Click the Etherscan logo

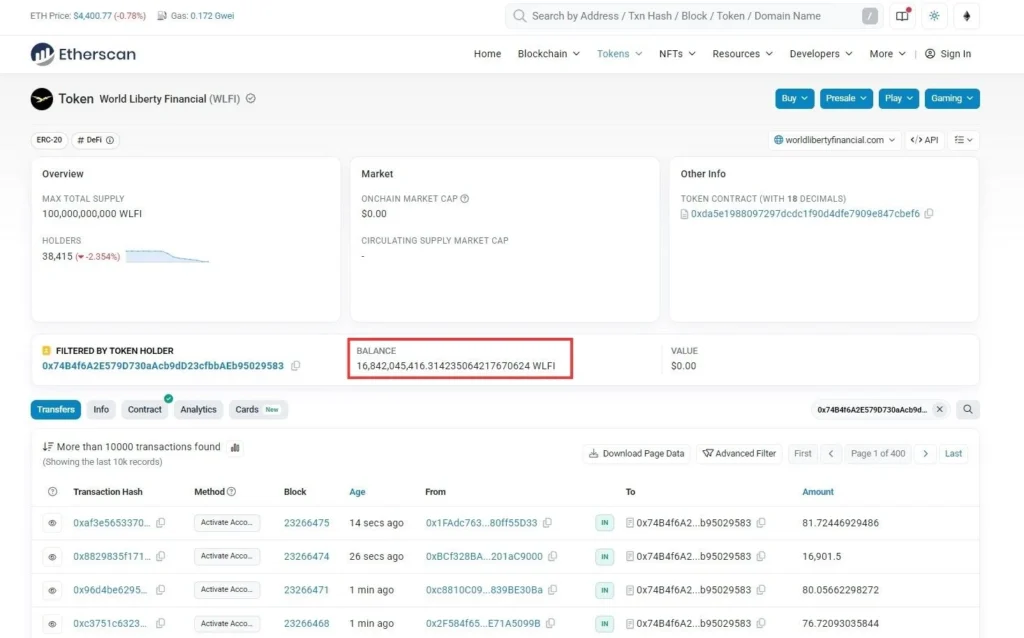coord(83,54)
